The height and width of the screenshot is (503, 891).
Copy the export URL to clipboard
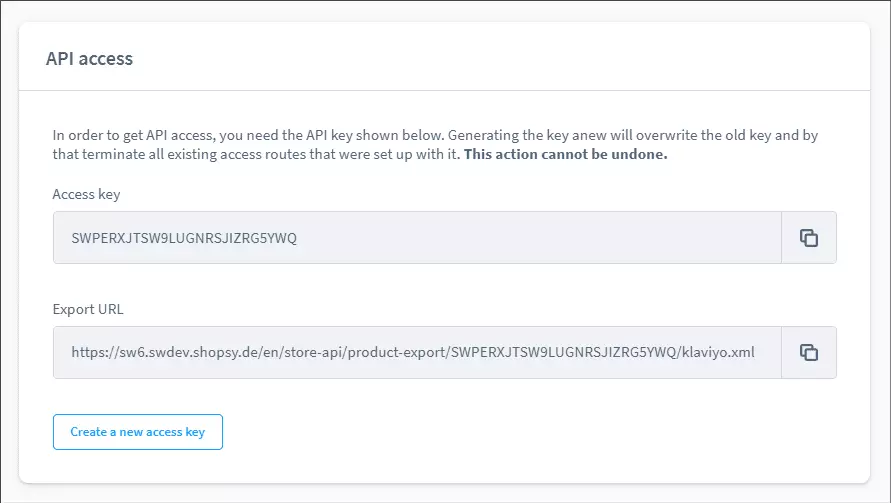(808, 352)
